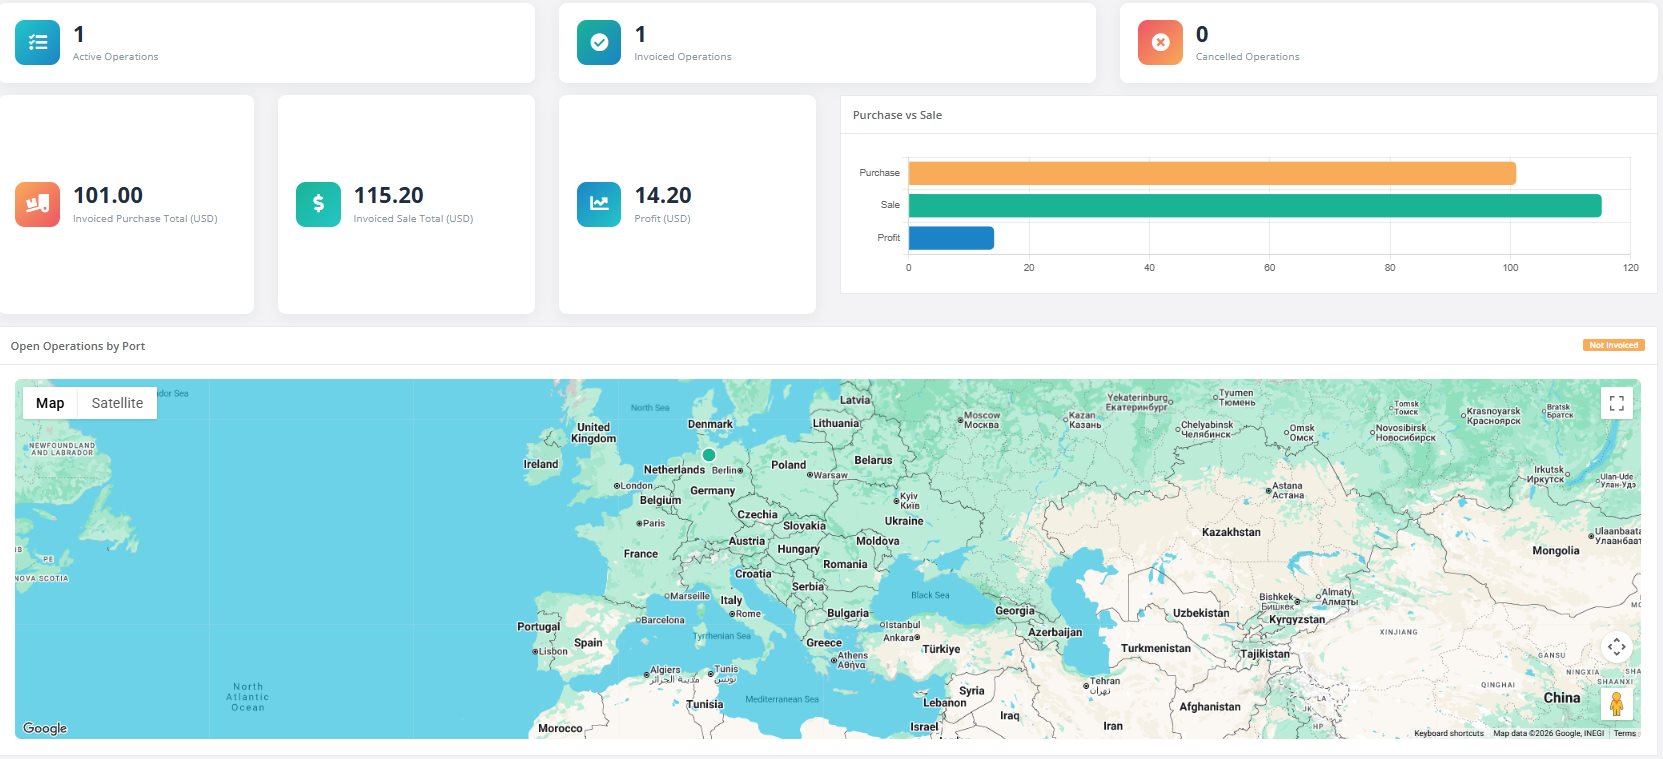
Task: Click the Ukraine label on the map
Action: pyautogui.click(x=904, y=521)
